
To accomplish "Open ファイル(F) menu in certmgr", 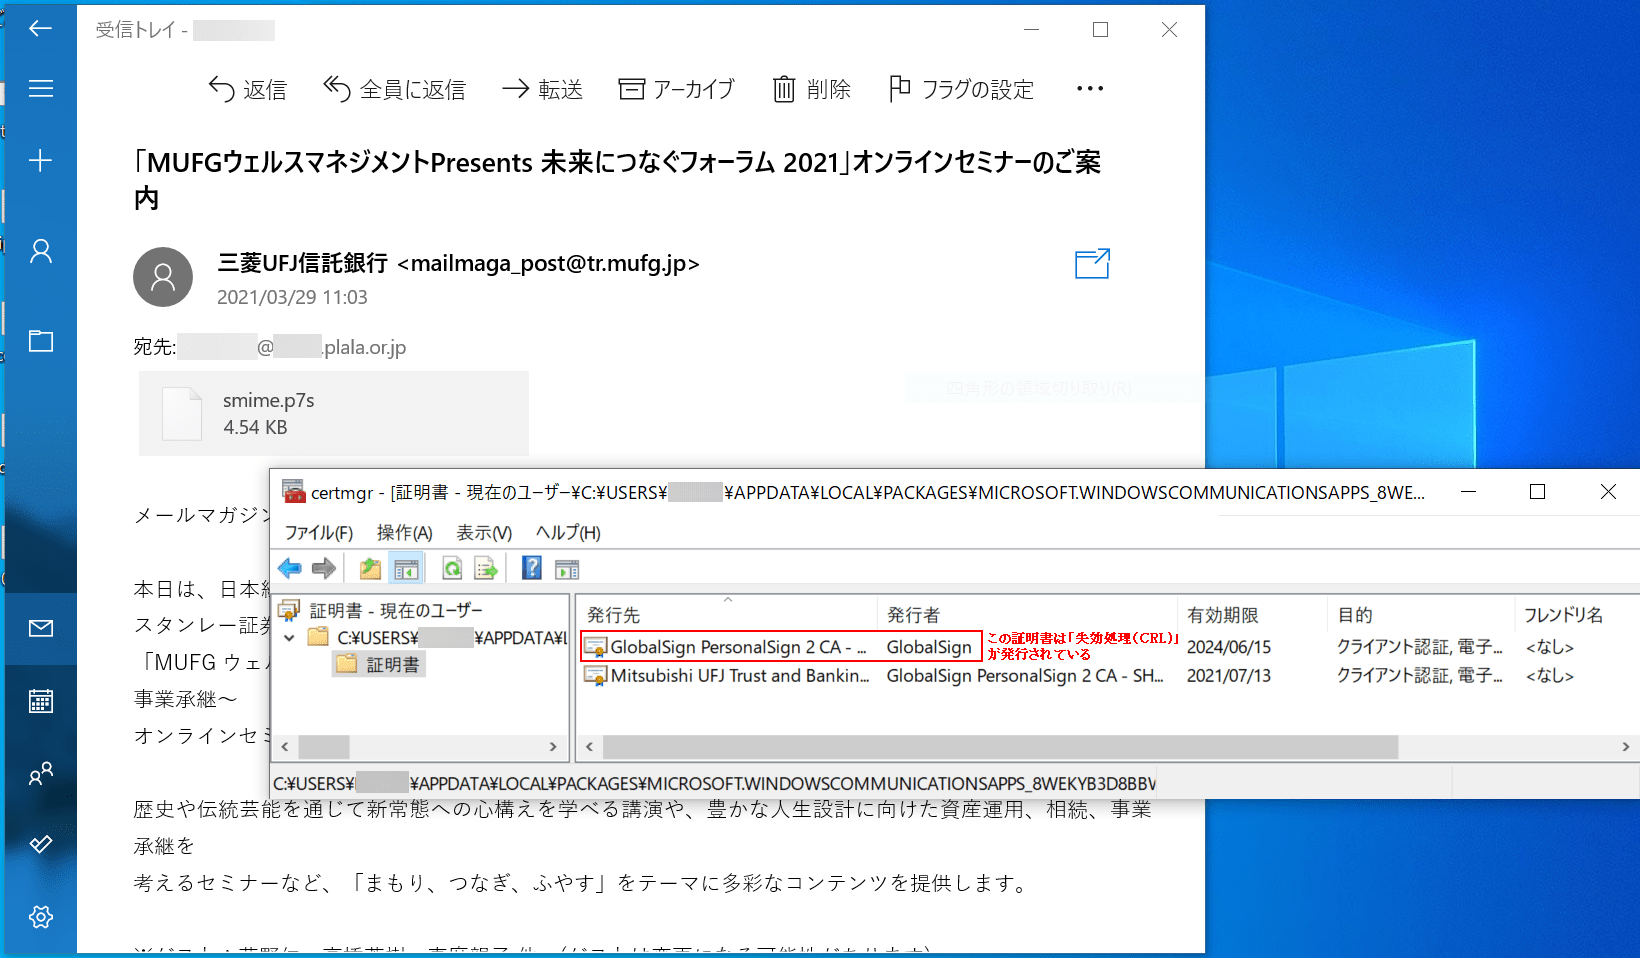I will pos(319,533).
